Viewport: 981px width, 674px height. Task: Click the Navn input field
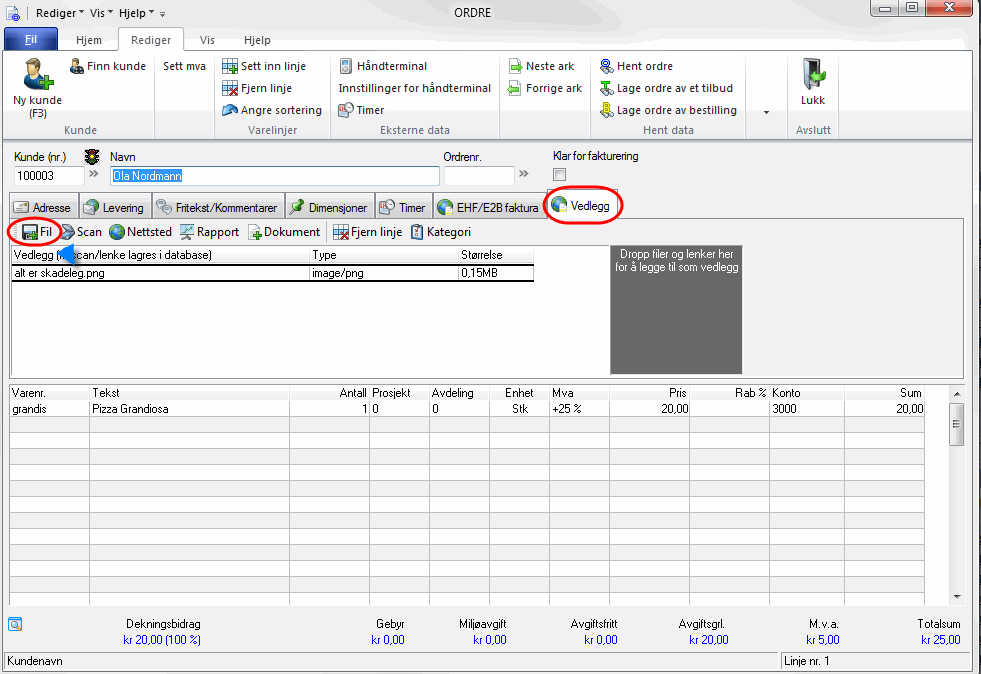pos(274,176)
